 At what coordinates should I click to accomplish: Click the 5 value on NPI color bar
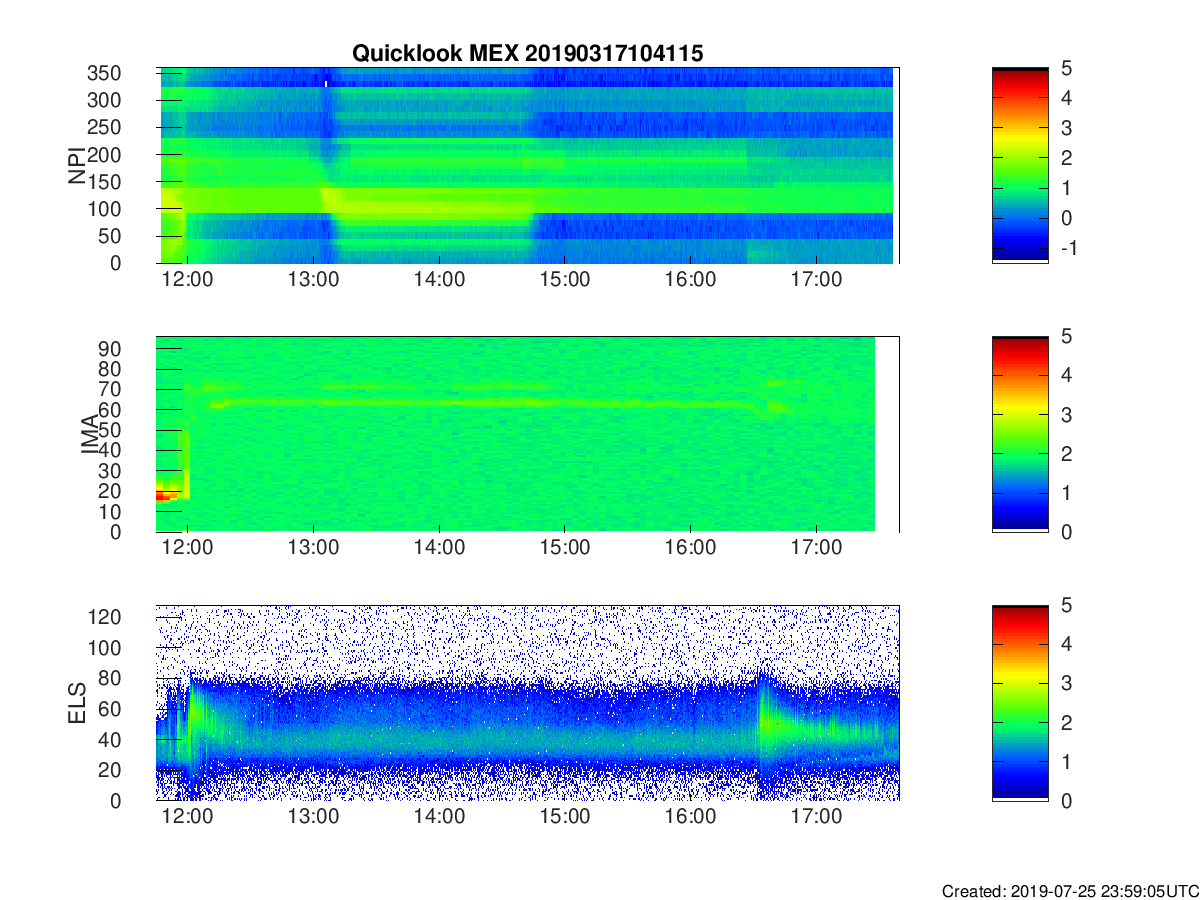coord(1065,68)
